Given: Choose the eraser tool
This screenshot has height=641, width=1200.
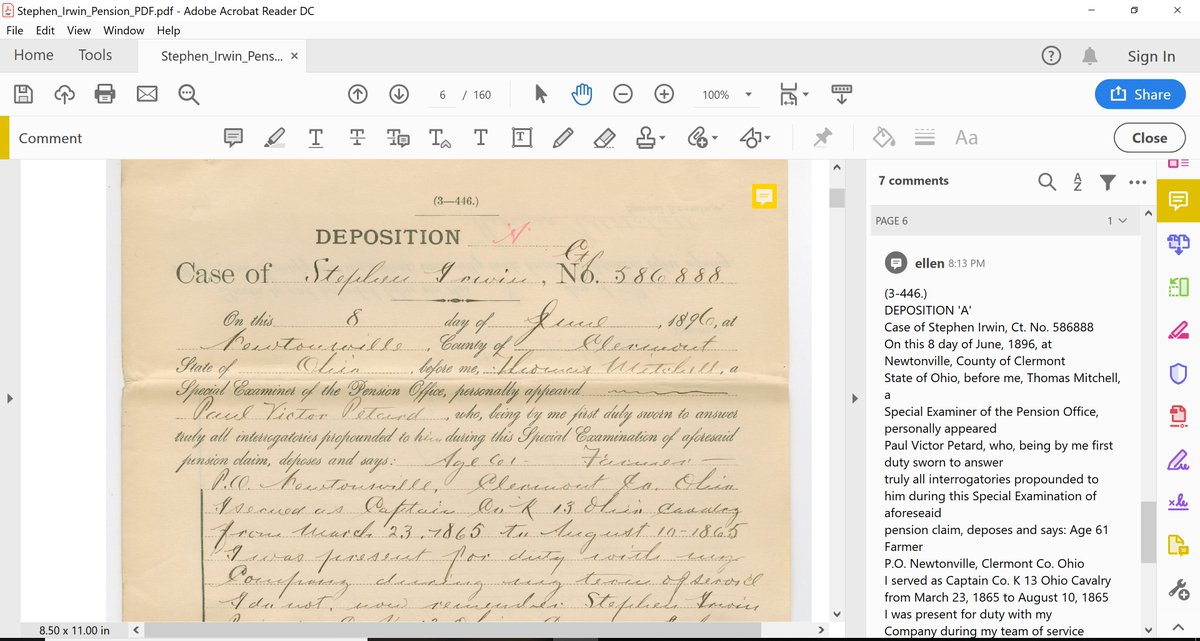Looking at the screenshot, I should tap(604, 138).
